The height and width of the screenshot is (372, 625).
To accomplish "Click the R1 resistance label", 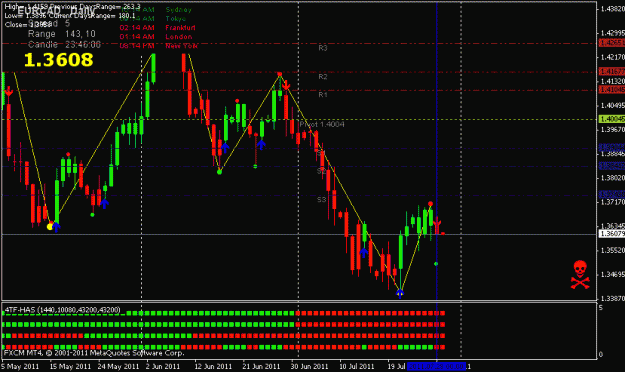I will (x=323, y=95).
